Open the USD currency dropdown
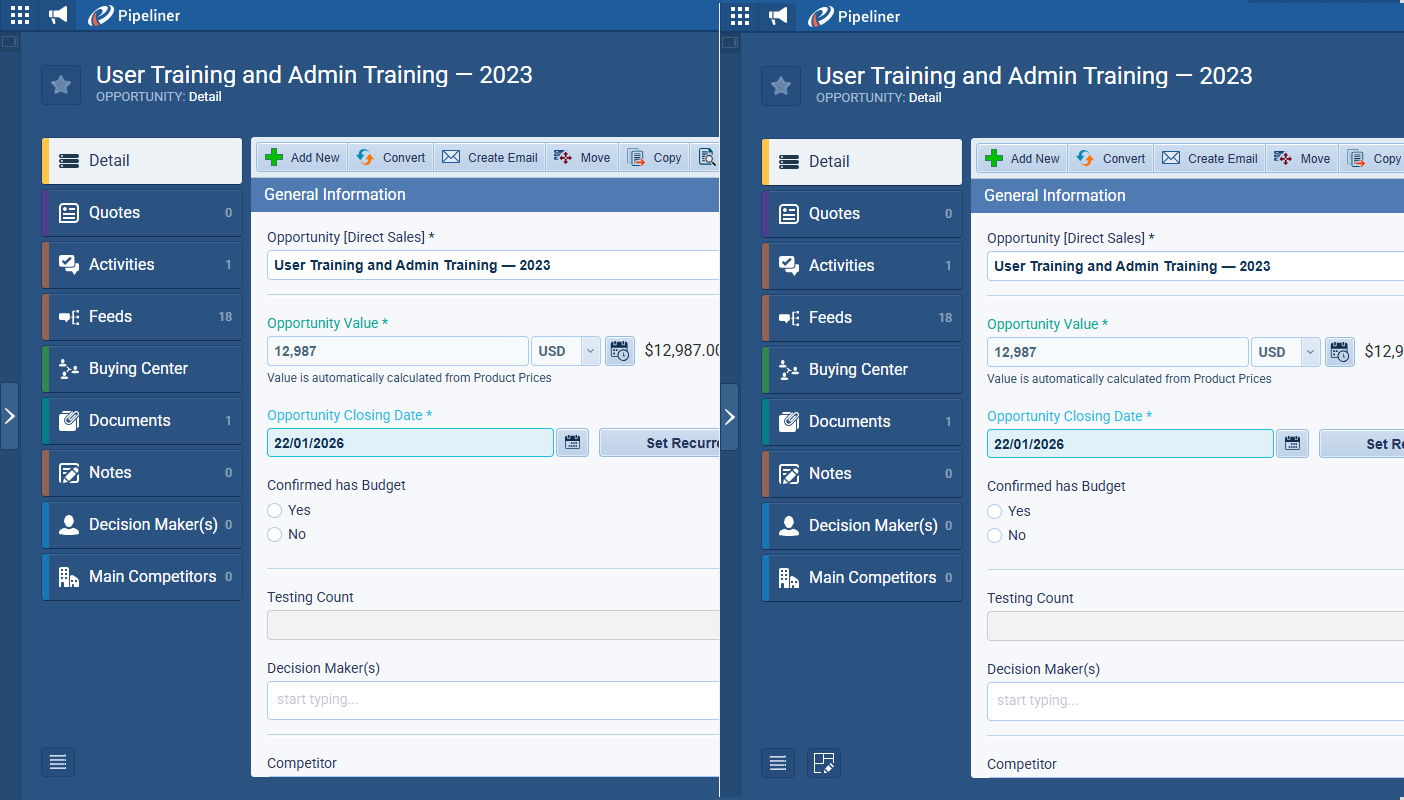 pos(589,350)
